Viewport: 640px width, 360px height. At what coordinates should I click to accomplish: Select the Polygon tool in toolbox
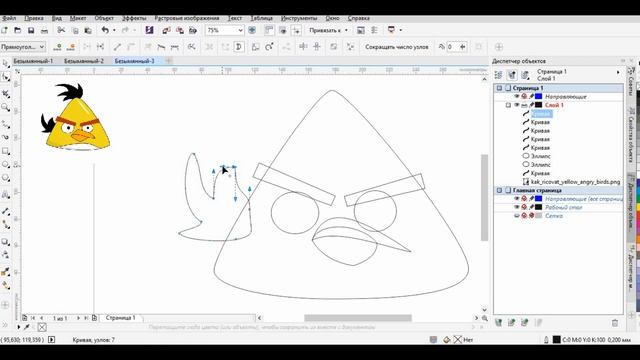click(x=5, y=178)
